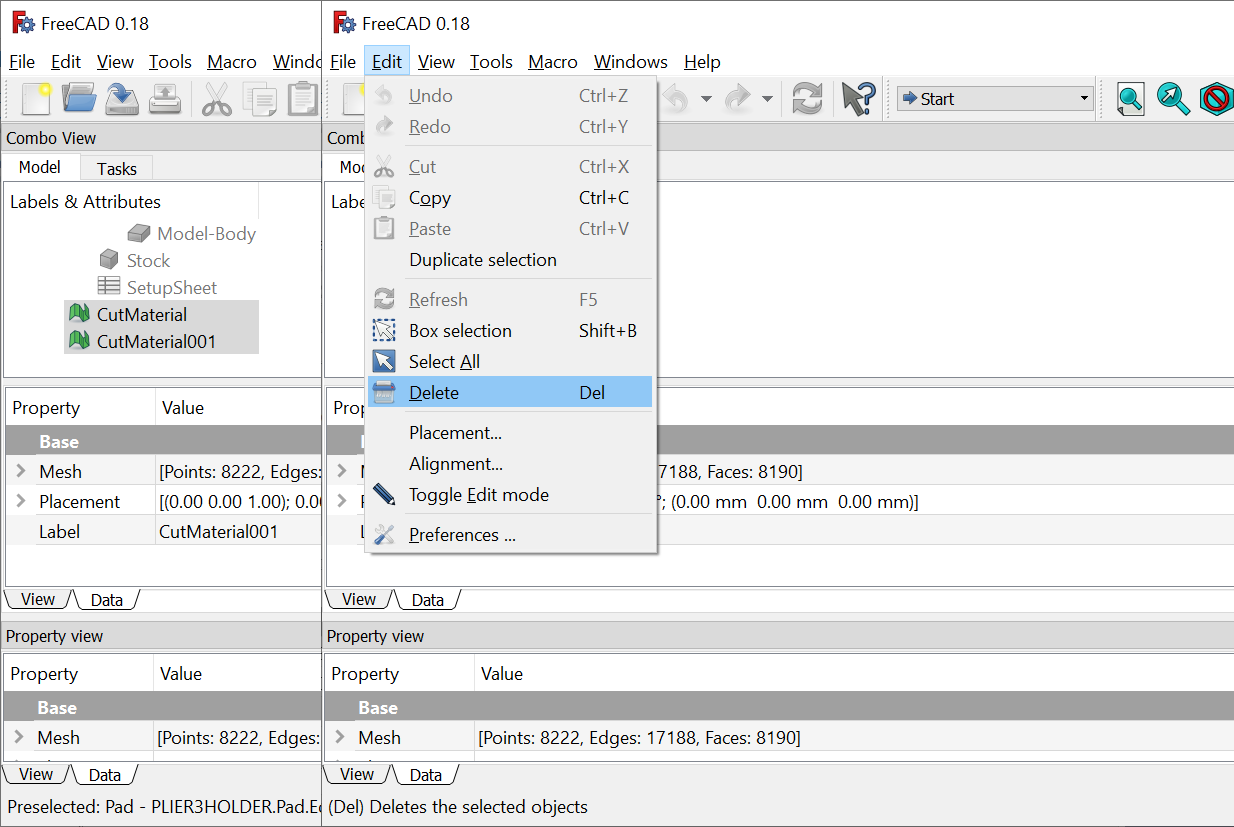
Task: Click the Preferences tools icon
Action: [384, 535]
